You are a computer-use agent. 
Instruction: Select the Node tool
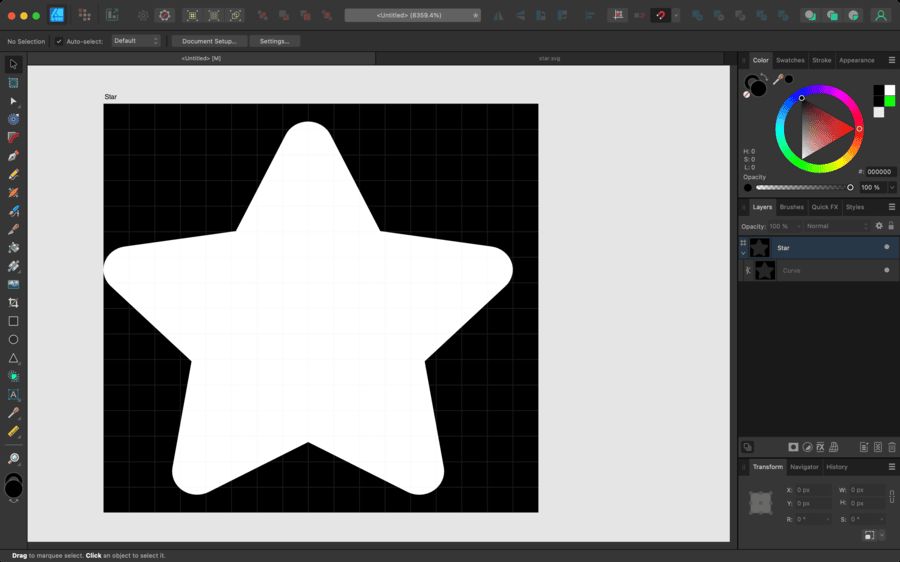(x=13, y=101)
